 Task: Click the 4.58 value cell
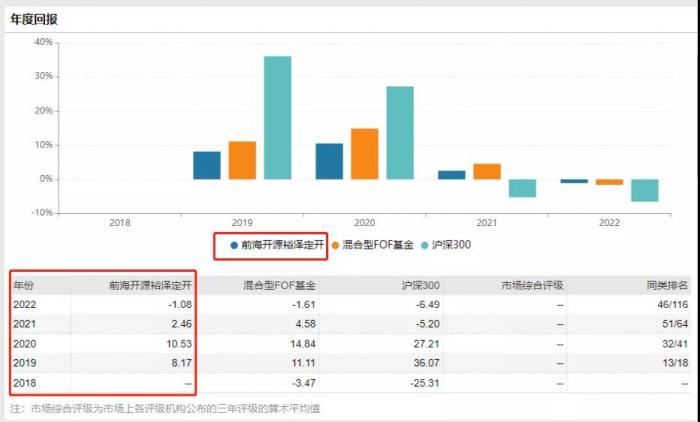pyautogui.click(x=305, y=324)
